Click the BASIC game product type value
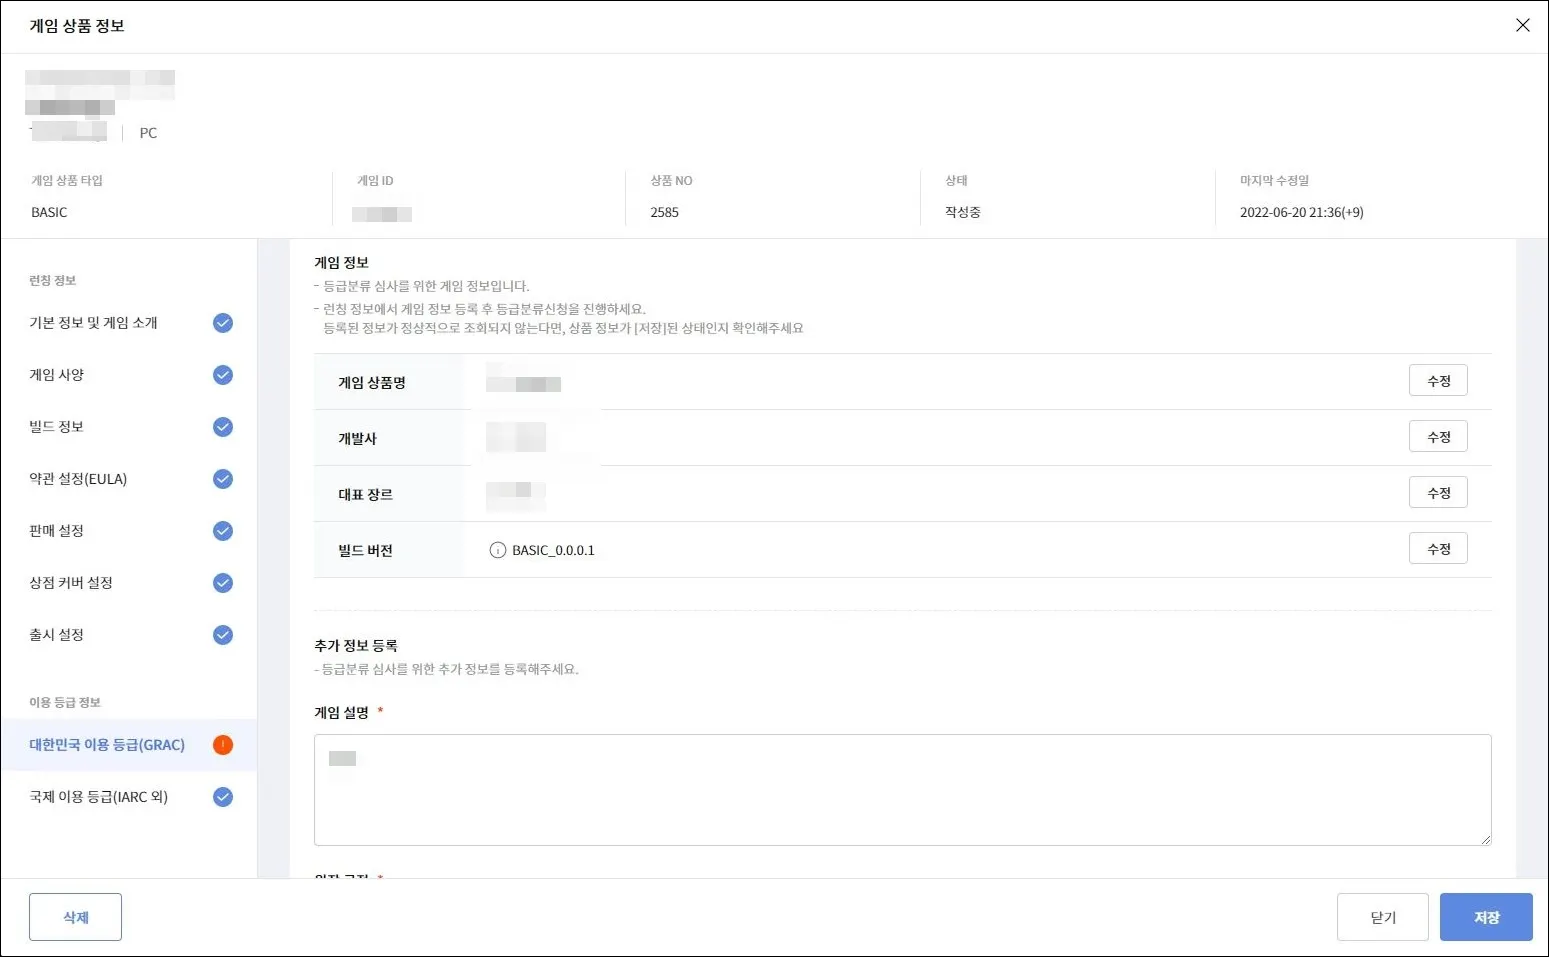Screen dimensions: 1549x957 coord(49,212)
